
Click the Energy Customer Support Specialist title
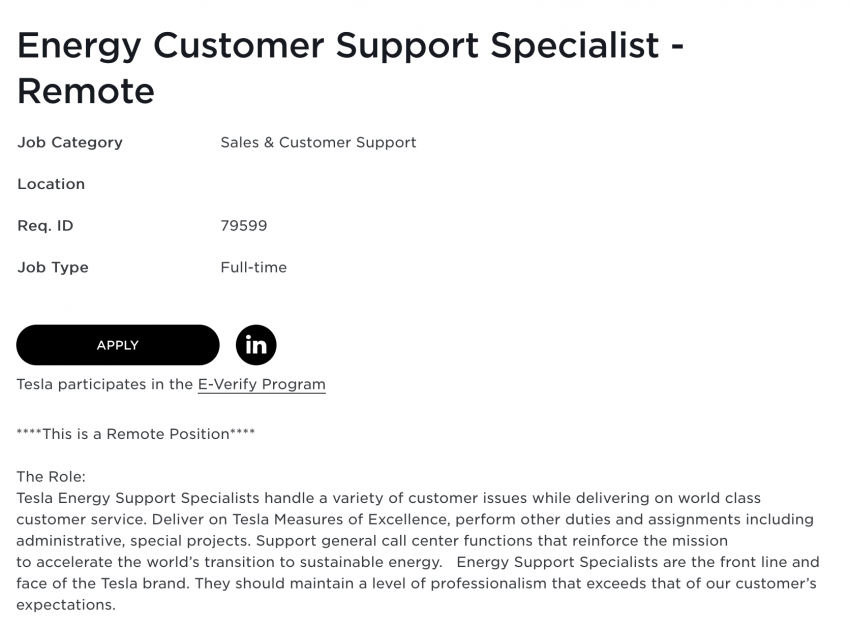point(338,46)
